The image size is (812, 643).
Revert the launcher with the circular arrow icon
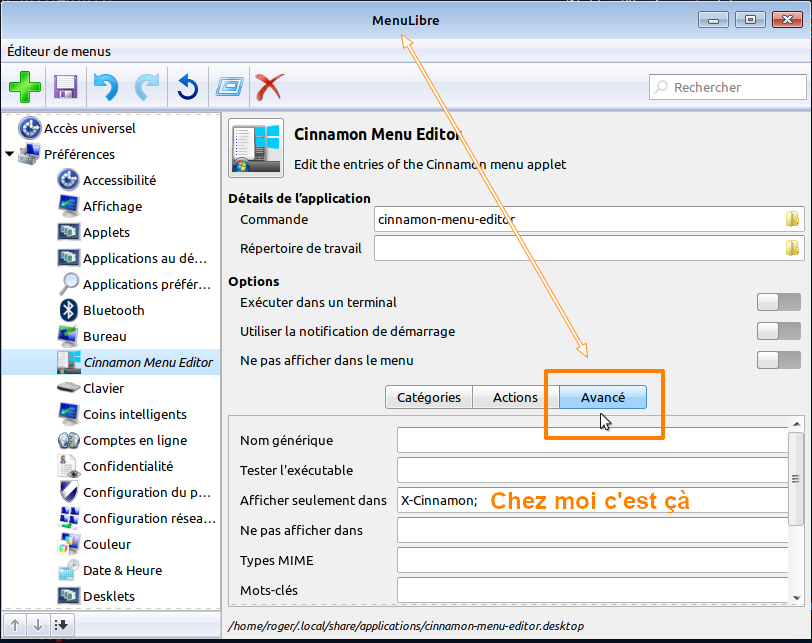pyautogui.click(x=187, y=87)
